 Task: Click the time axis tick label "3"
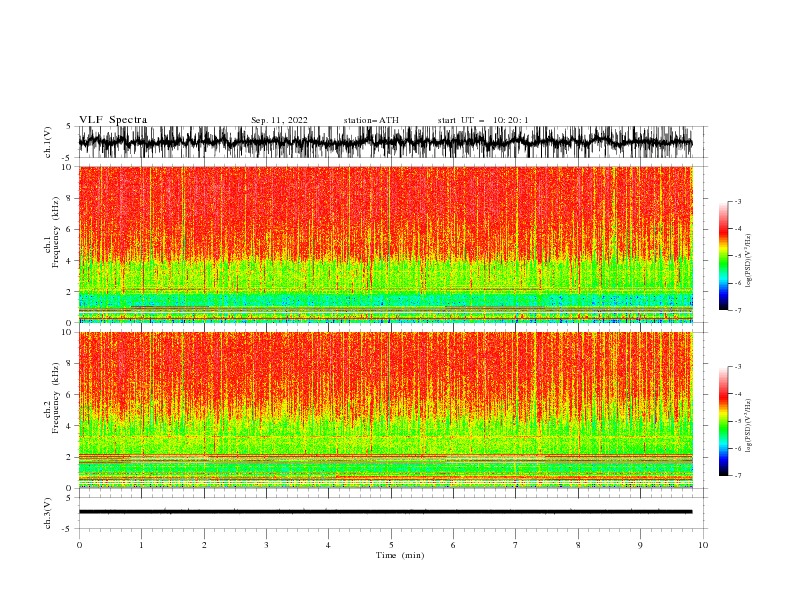coord(266,545)
